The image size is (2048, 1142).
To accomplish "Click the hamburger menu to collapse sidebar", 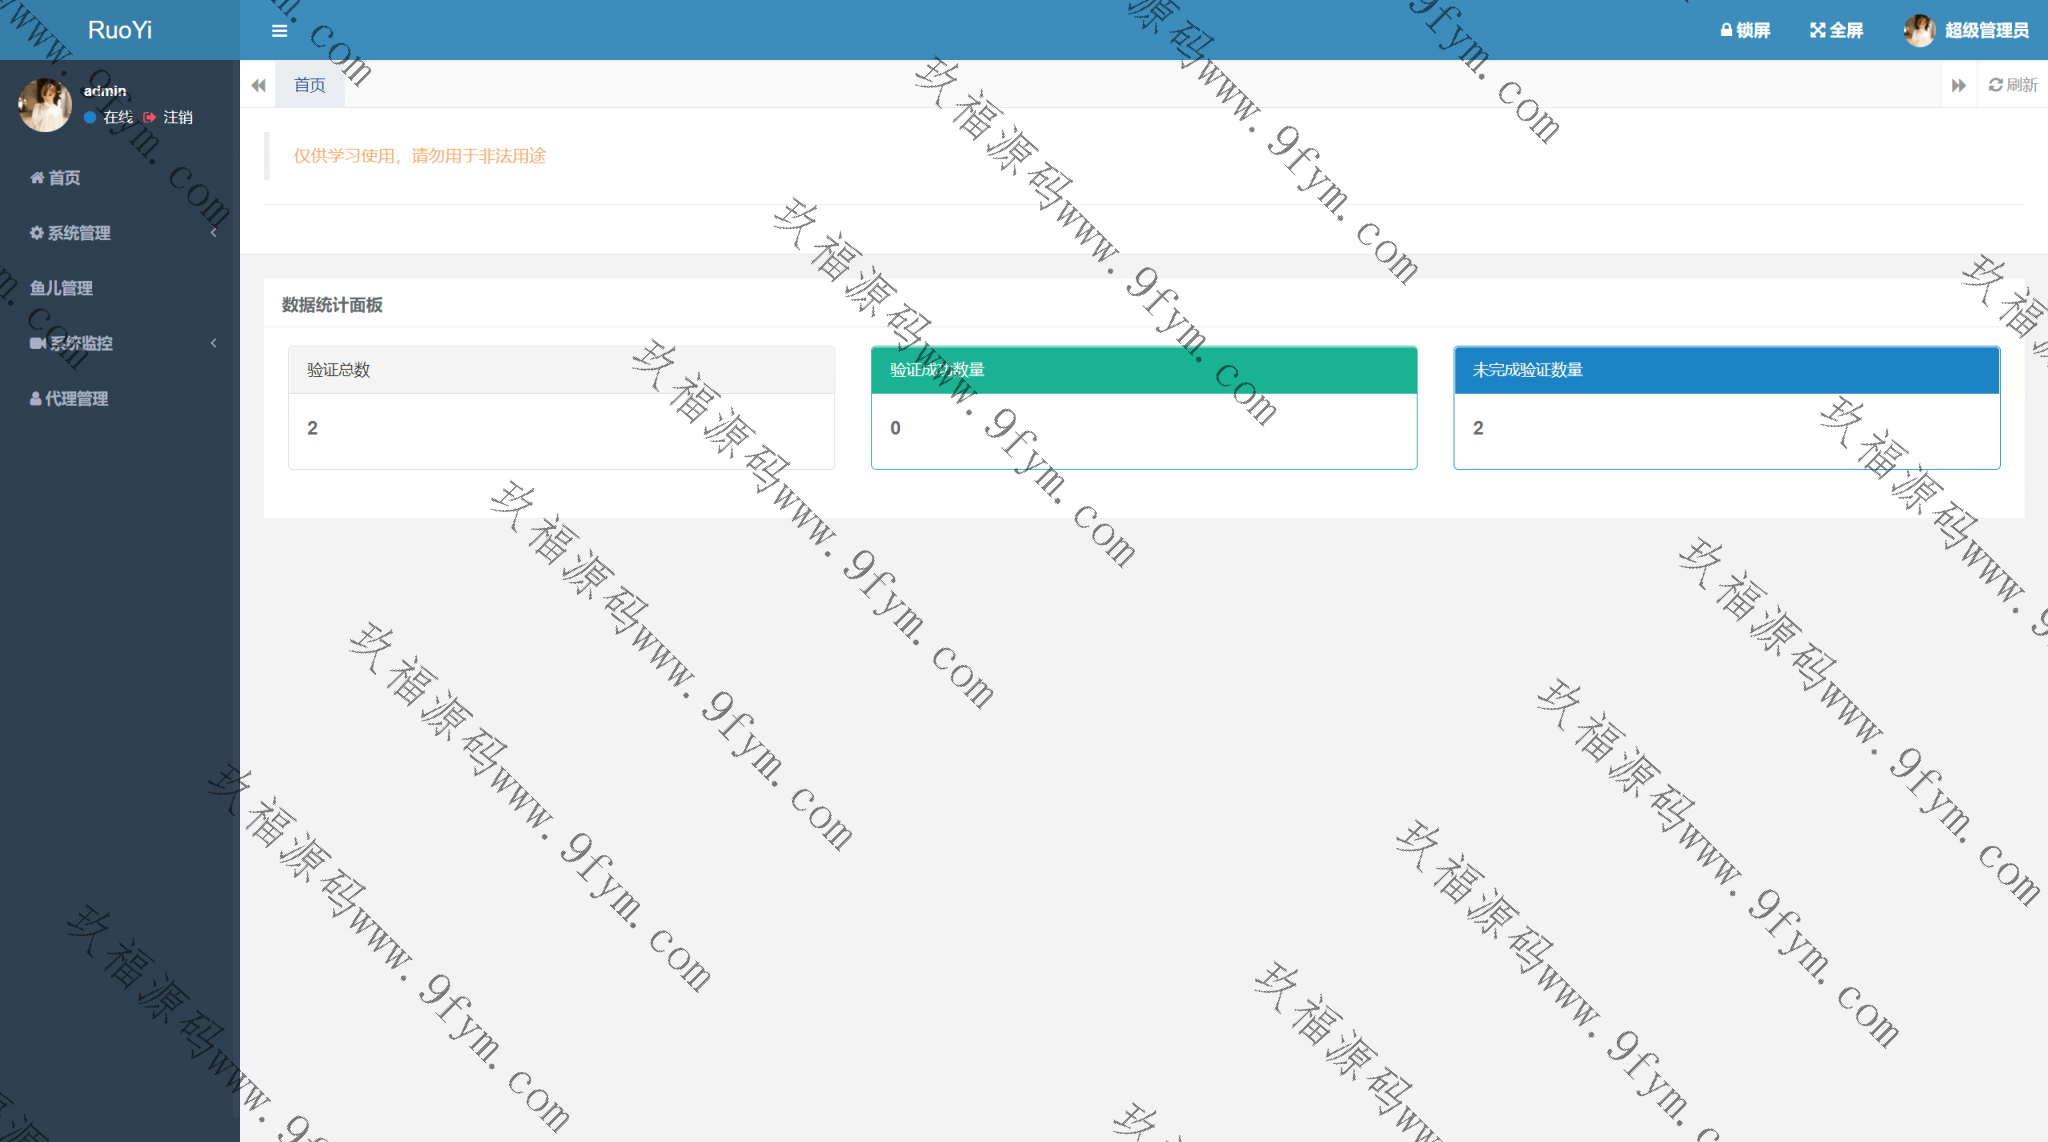I will (x=279, y=30).
